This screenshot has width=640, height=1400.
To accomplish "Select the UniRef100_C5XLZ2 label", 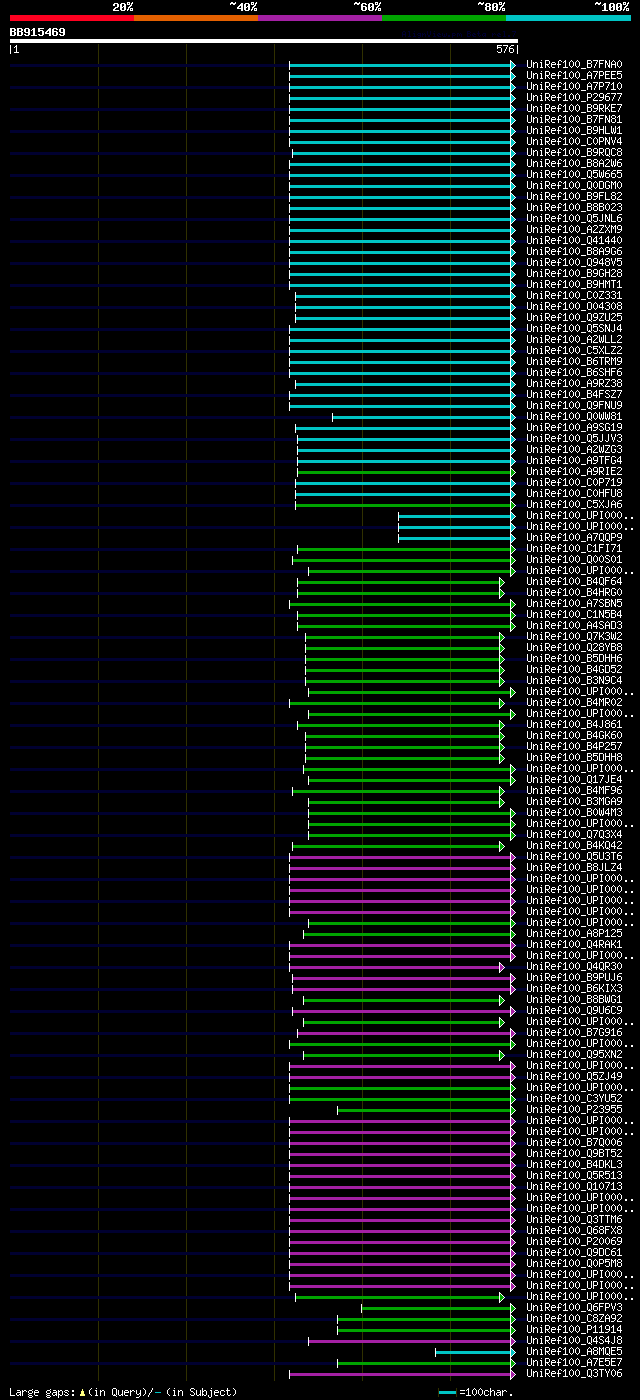I will [574, 351].
